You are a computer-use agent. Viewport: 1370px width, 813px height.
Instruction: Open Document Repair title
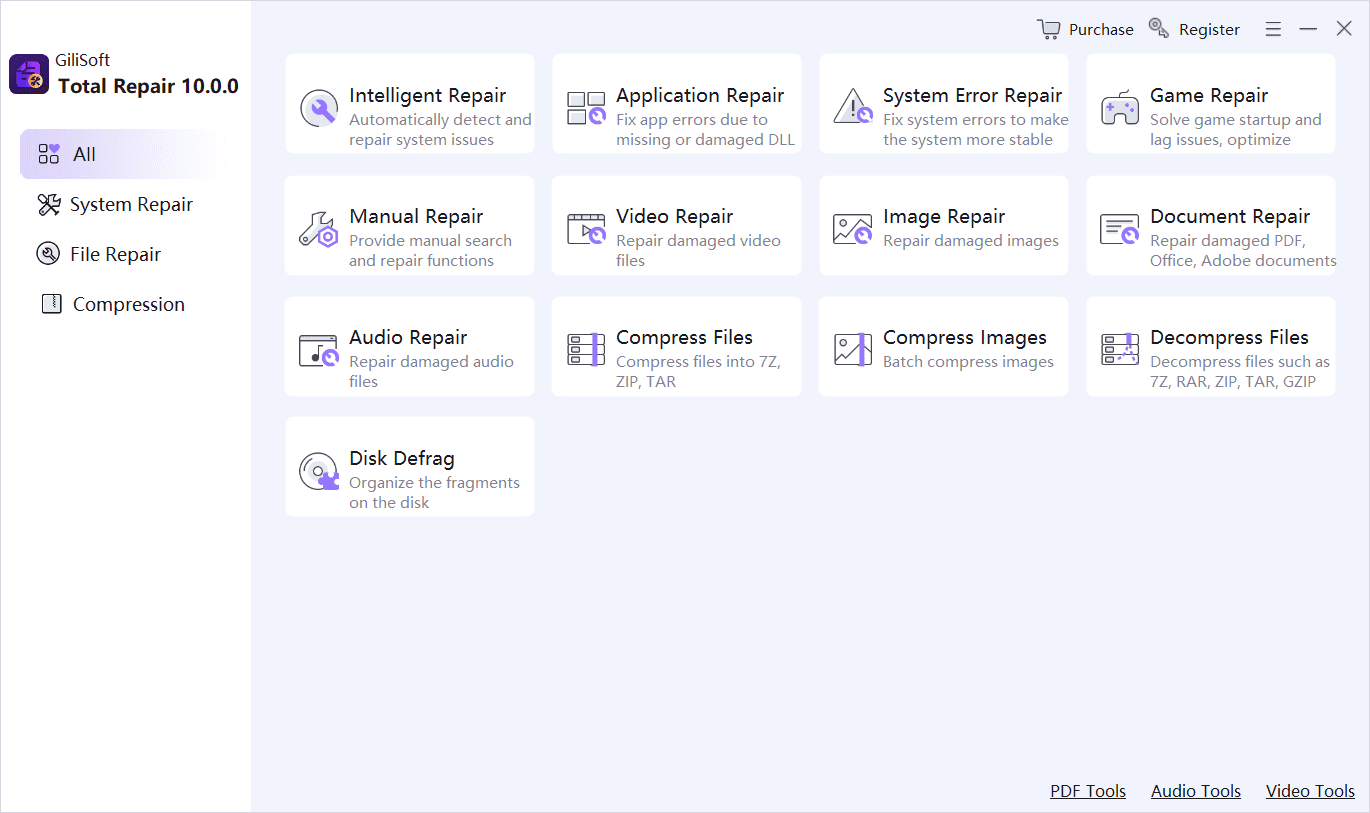click(1230, 216)
